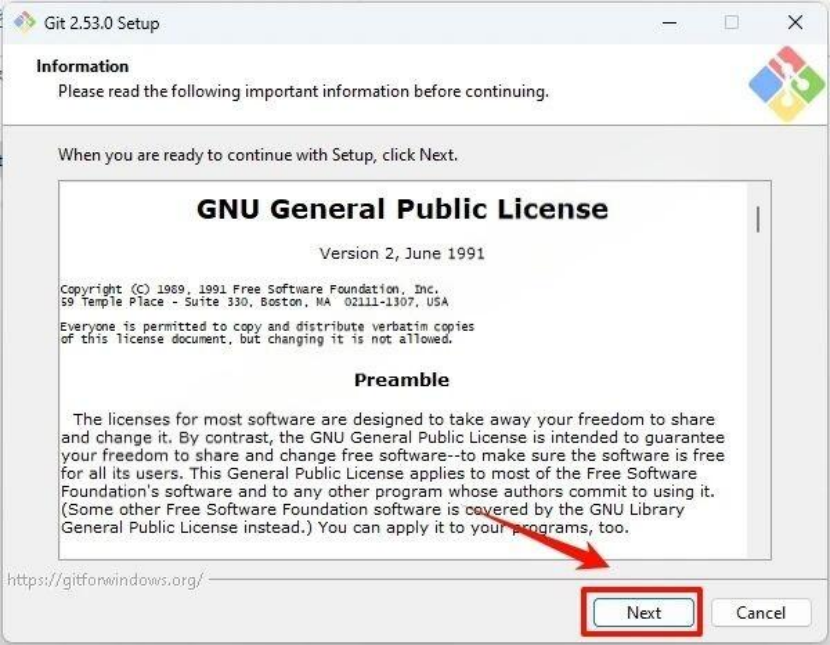Close the Git Setup window
The height and width of the screenshot is (645, 830).
795,22
